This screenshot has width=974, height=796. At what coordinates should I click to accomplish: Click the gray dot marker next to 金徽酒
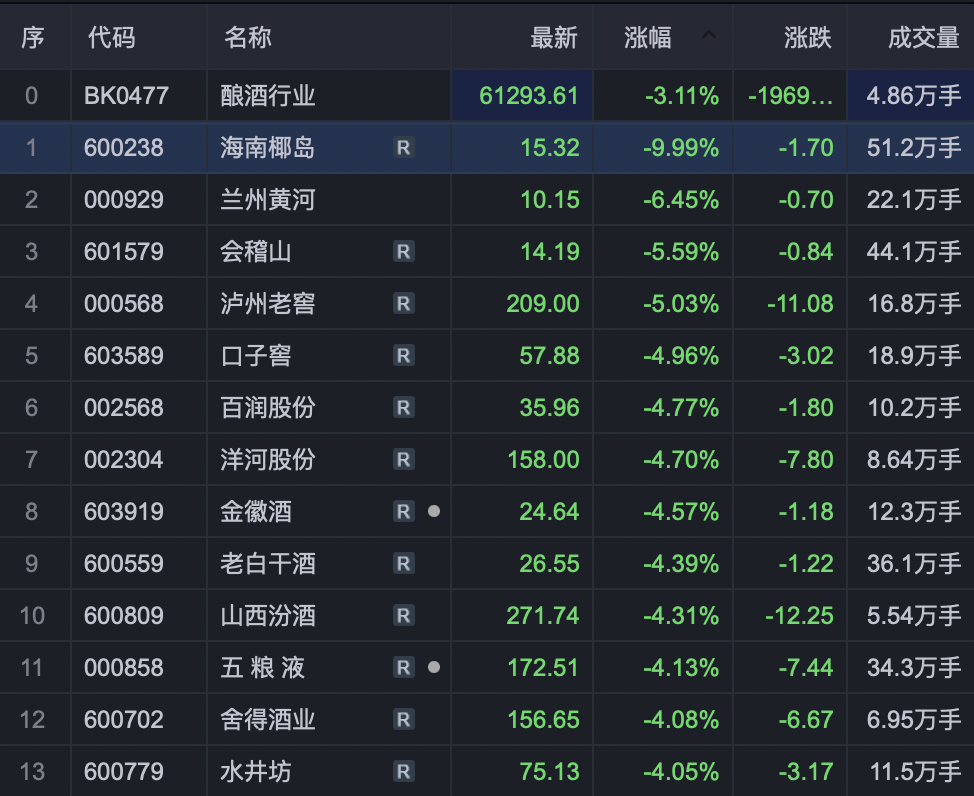point(434,511)
